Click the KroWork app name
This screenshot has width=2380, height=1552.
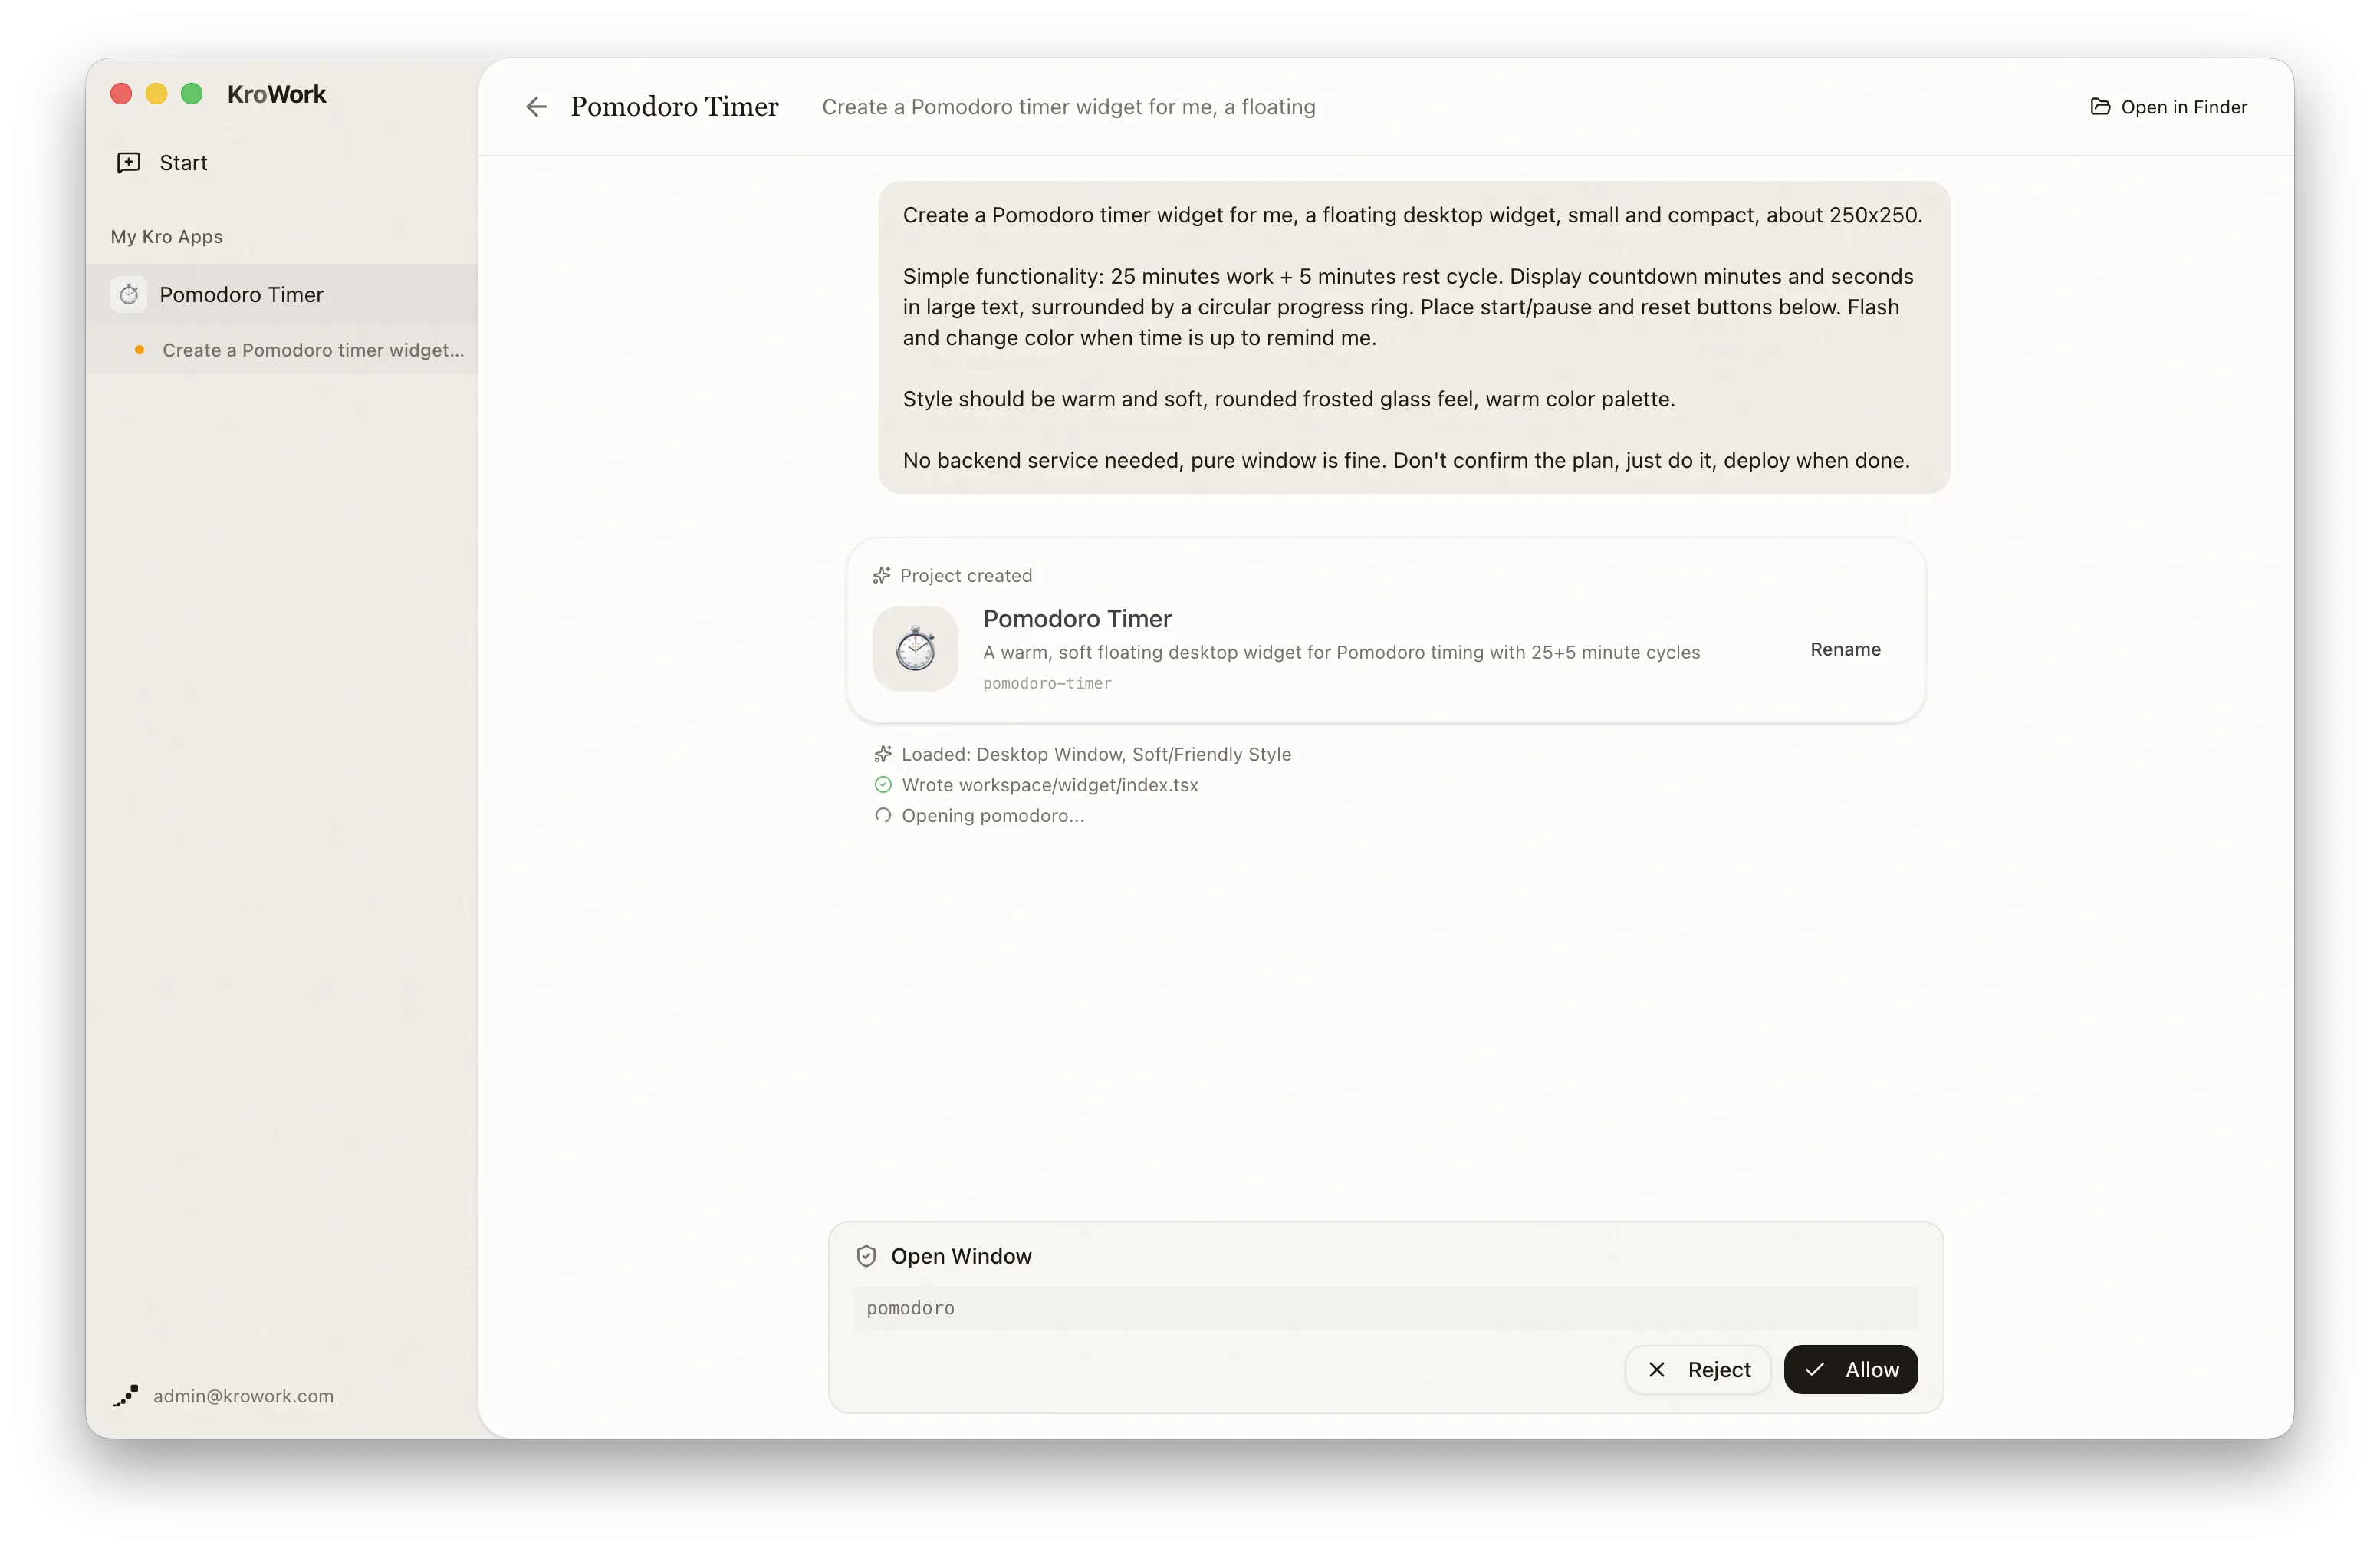pos(277,94)
